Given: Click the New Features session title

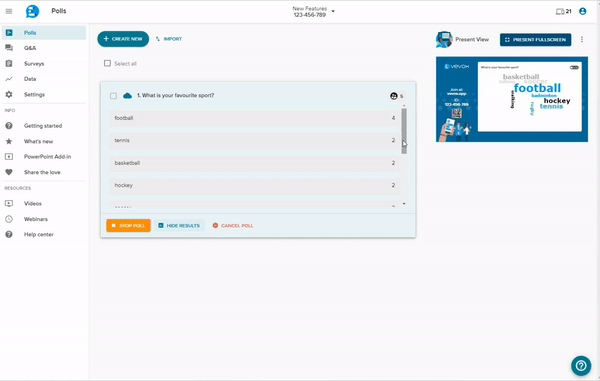Looking at the screenshot, I should point(310,8).
